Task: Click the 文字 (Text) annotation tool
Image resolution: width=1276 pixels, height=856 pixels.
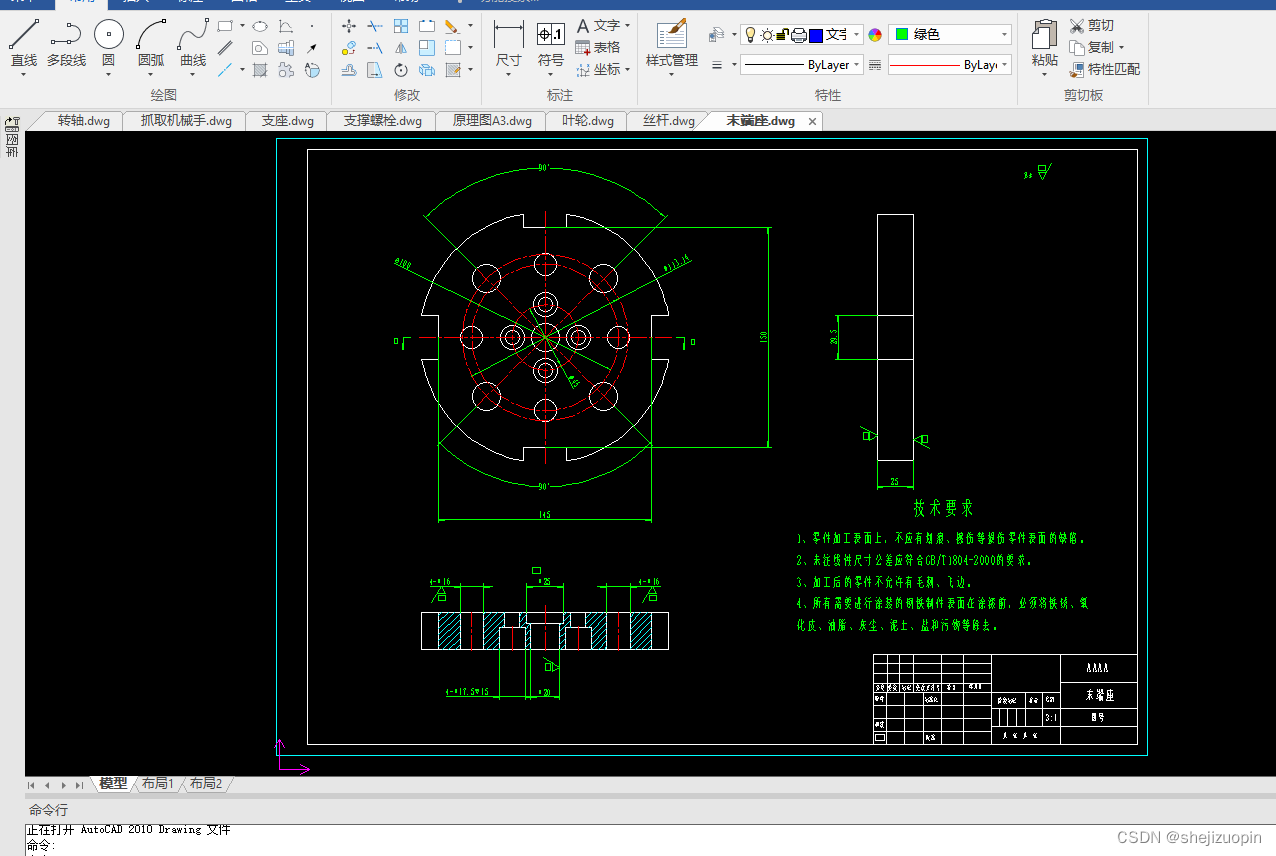Action: [598, 26]
